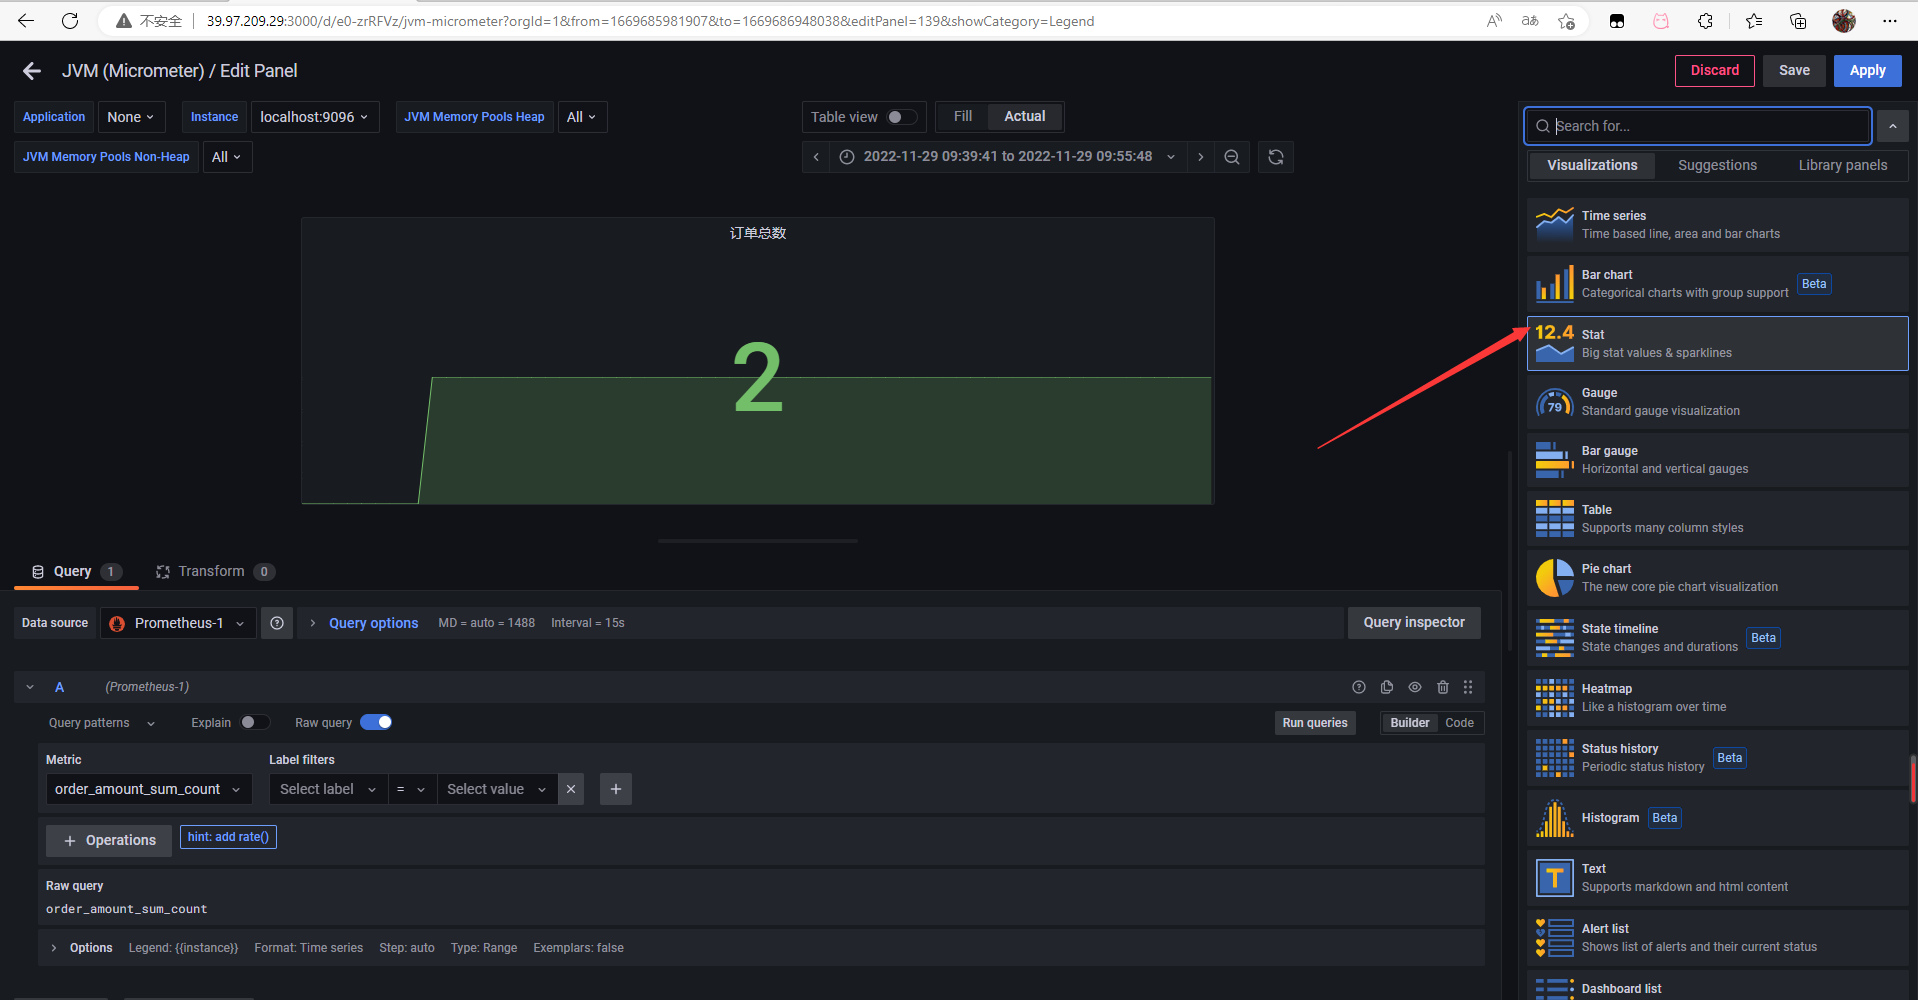Open the Application None dropdown
The image size is (1918, 1000).
[x=131, y=117]
